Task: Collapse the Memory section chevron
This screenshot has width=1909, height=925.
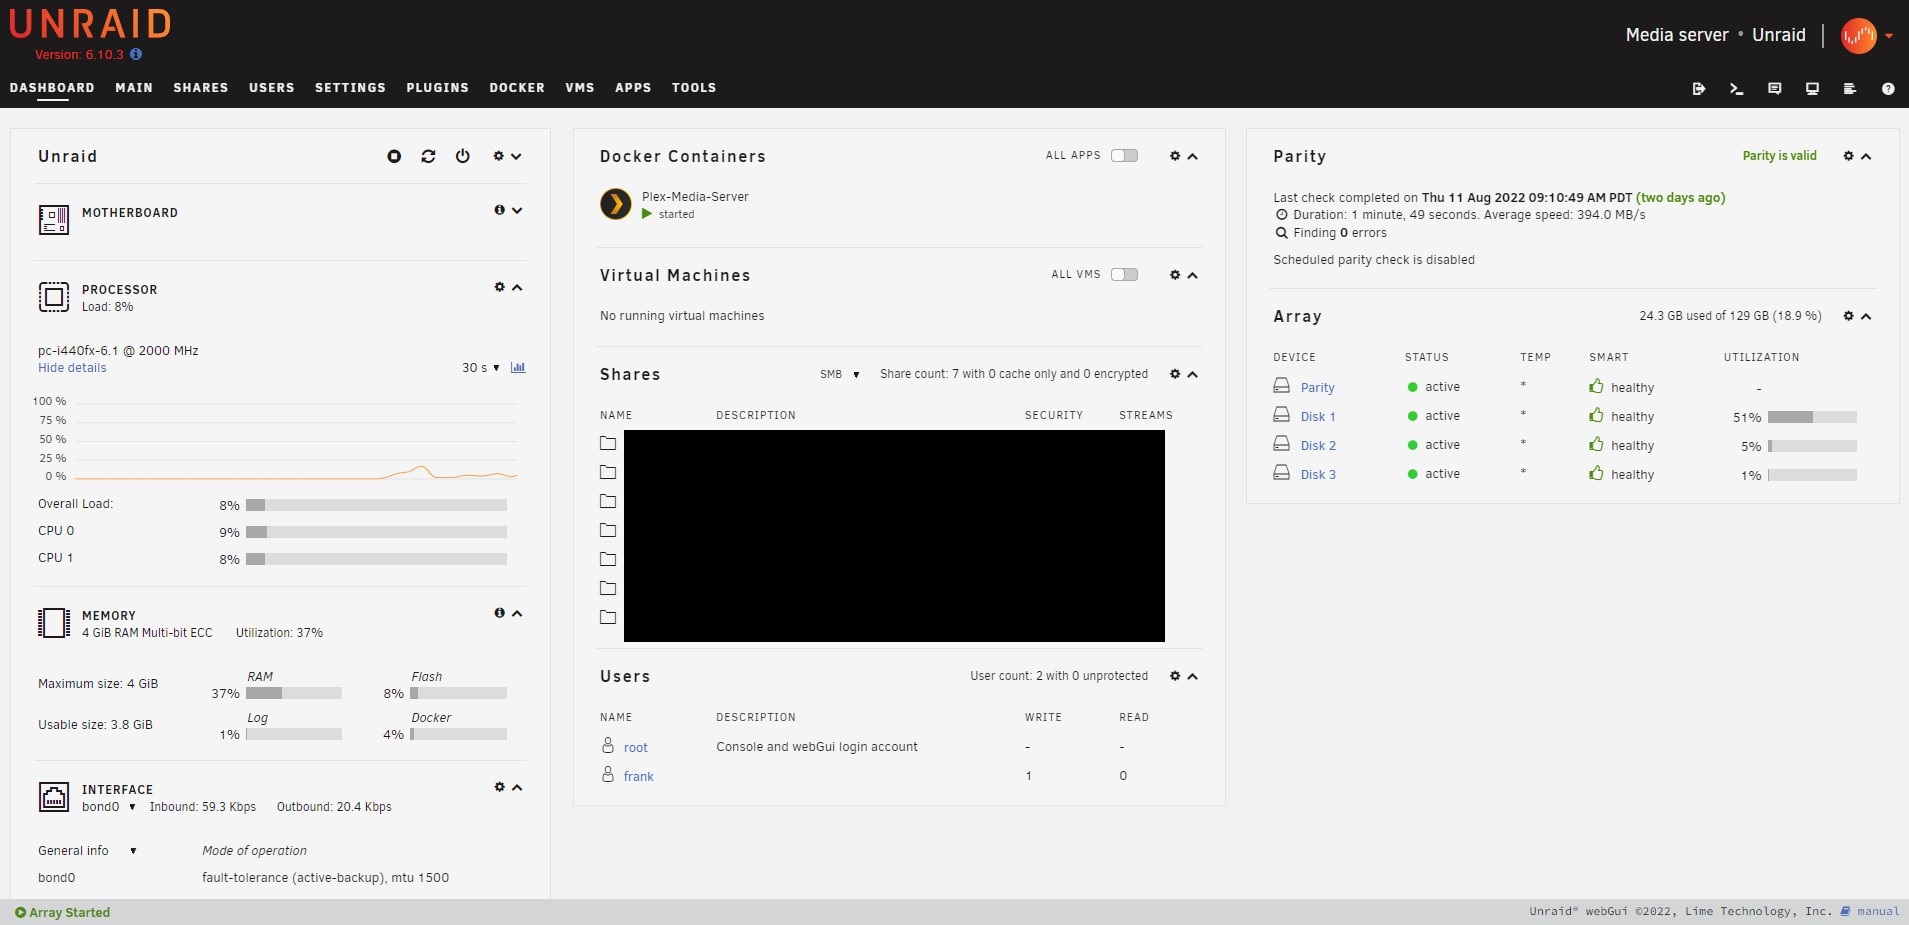Action: (517, 613)
